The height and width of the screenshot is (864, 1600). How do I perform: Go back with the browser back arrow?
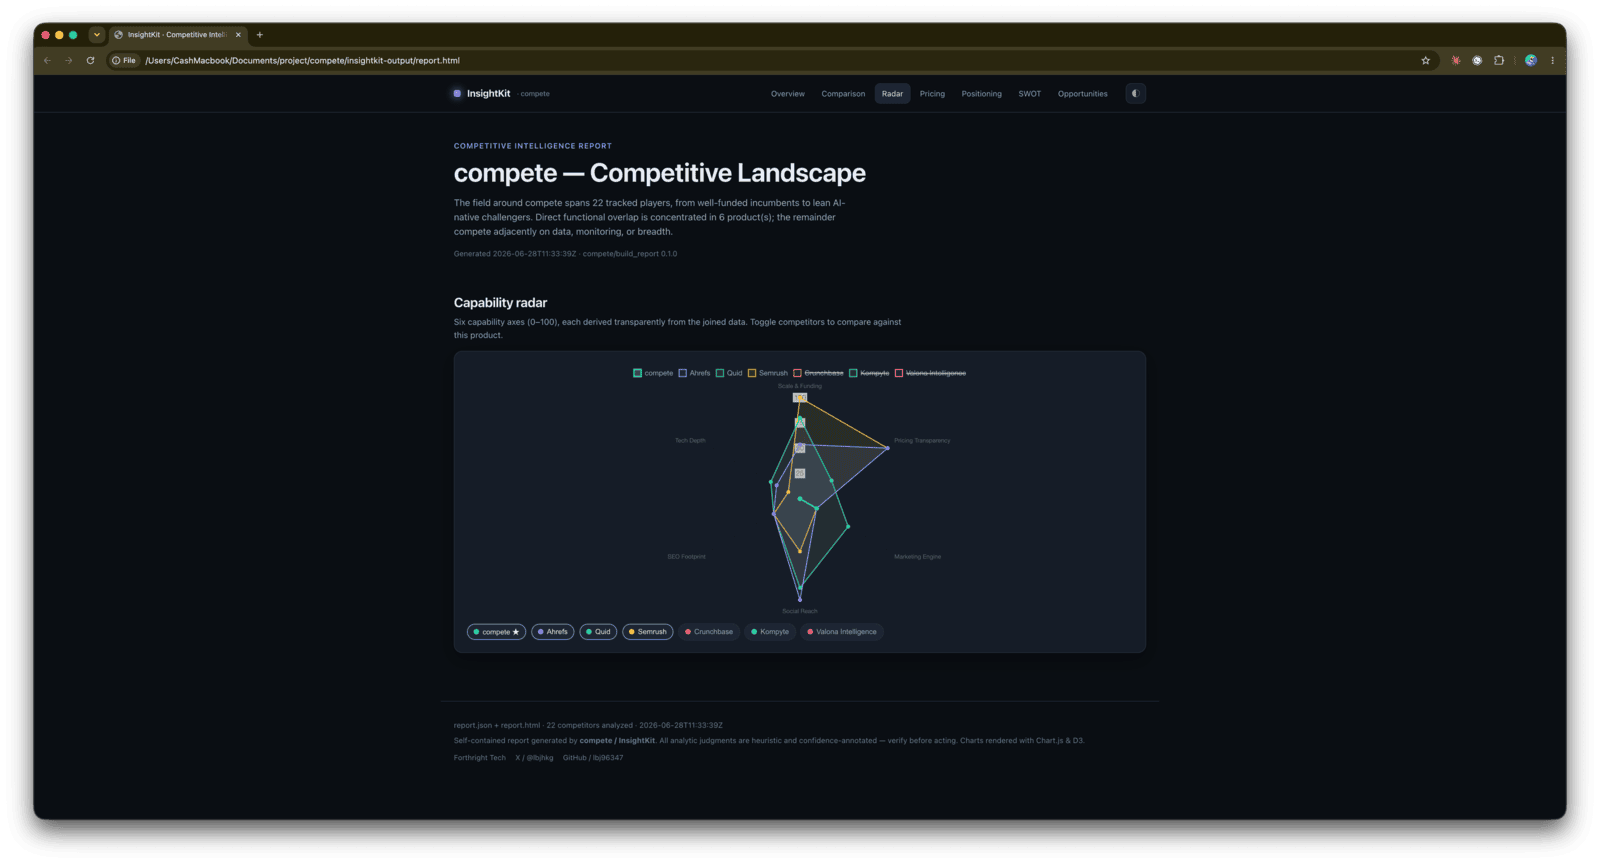[x=47, y=61]
